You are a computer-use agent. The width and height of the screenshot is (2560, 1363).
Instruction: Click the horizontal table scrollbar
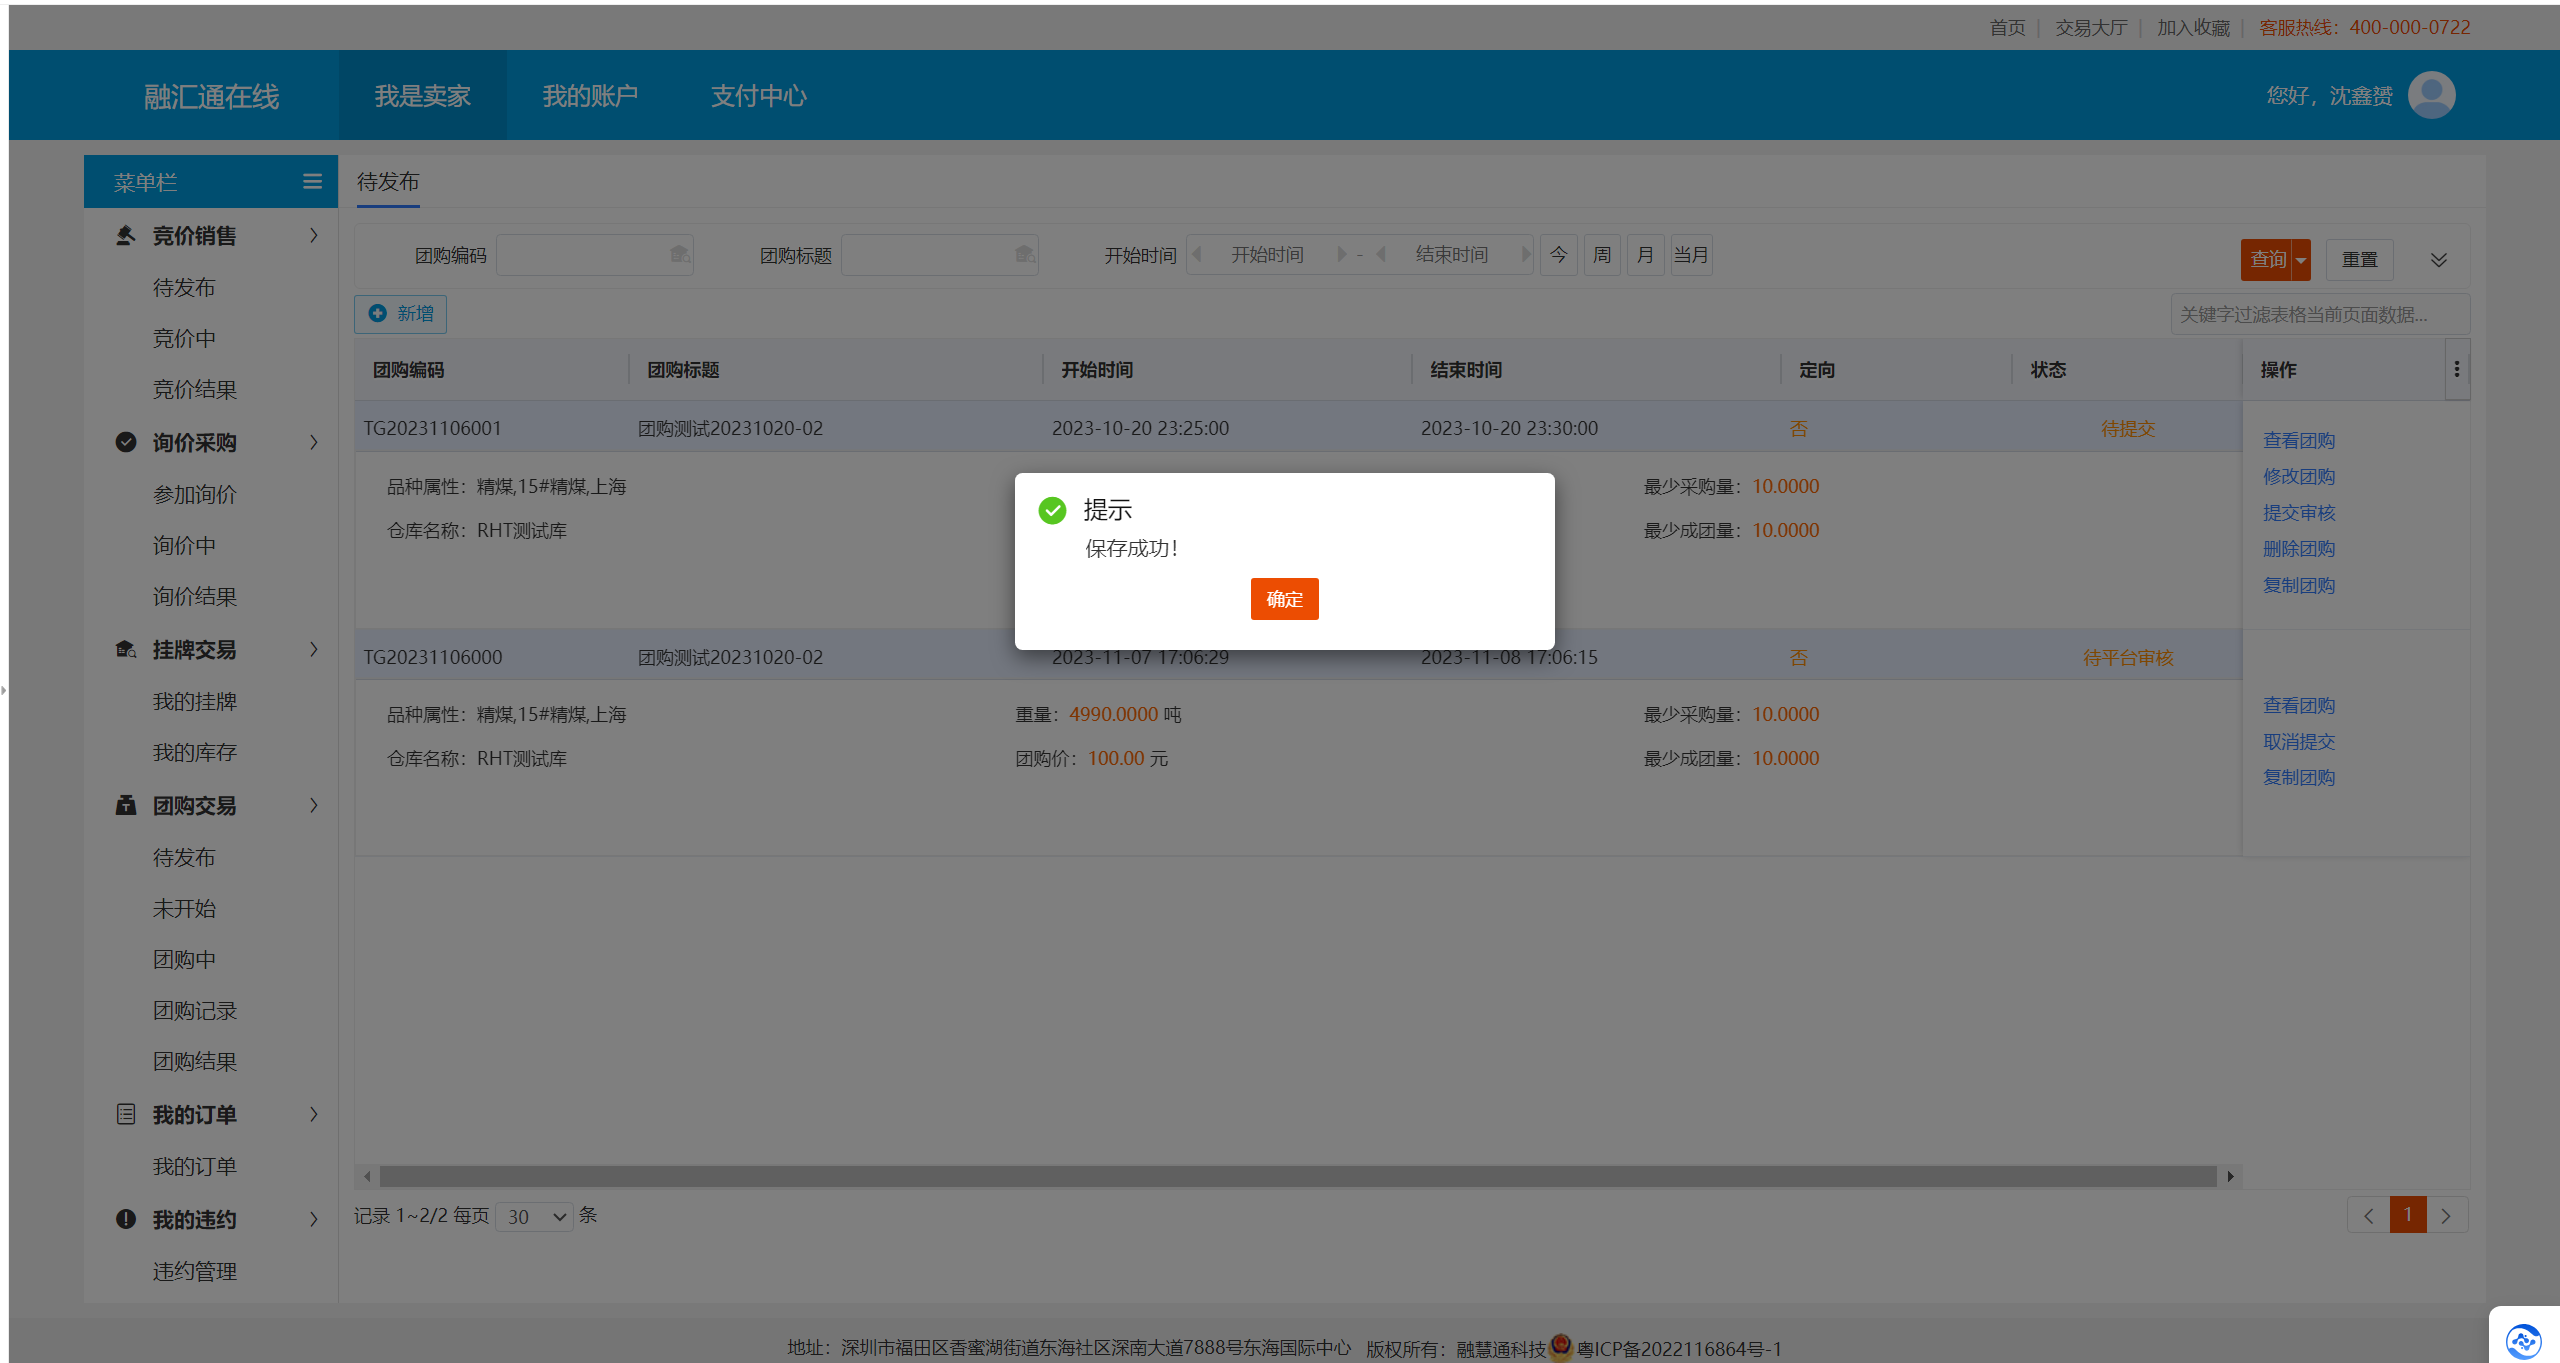(x=1298, y=1176)
